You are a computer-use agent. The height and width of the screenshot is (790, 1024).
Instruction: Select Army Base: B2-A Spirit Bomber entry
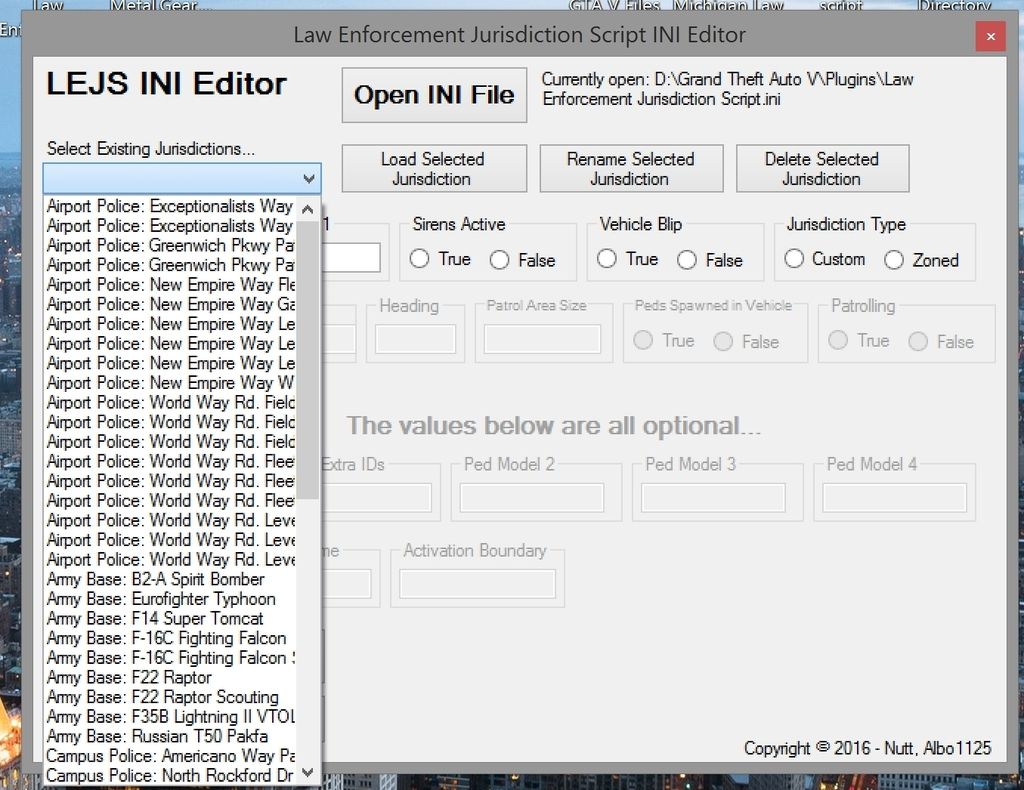pyautogui.click(x=156, y=579)
